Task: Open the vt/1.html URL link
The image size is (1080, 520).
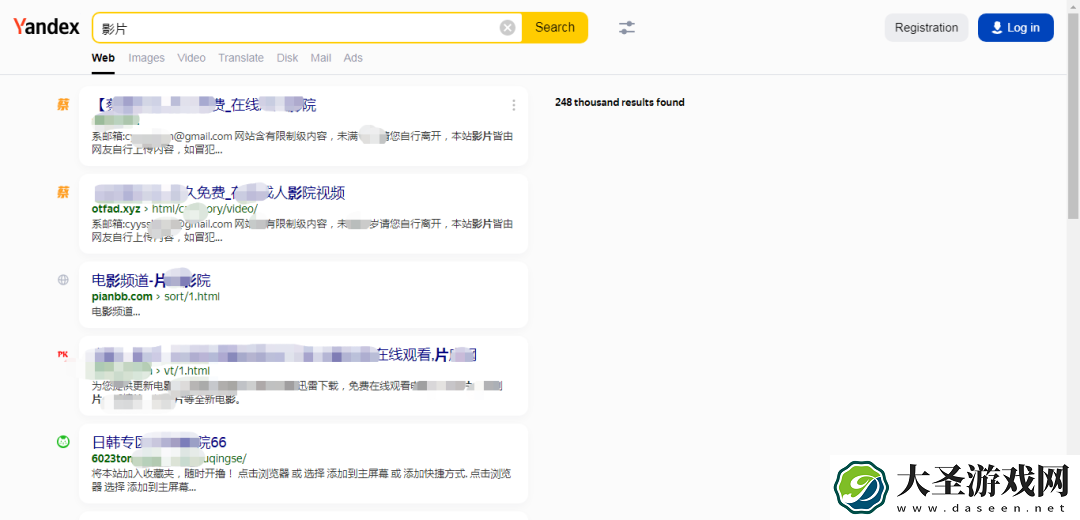Action: coord(151,371)
